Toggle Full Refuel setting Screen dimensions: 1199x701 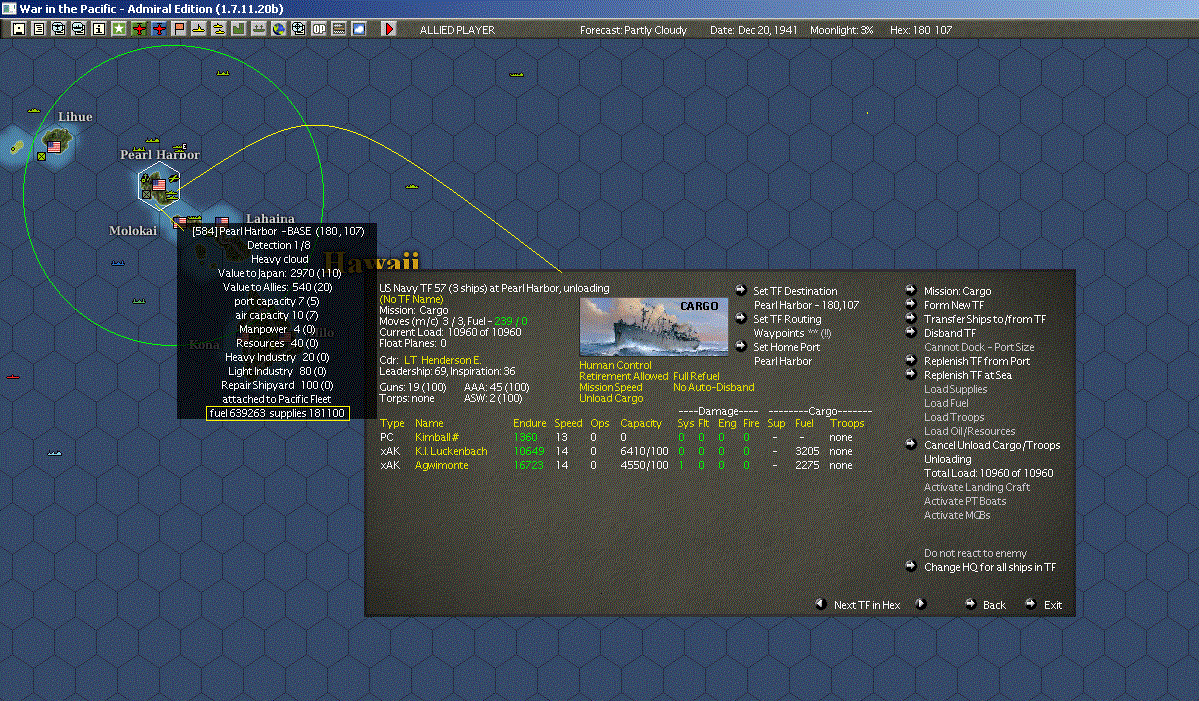click(696, 376)
